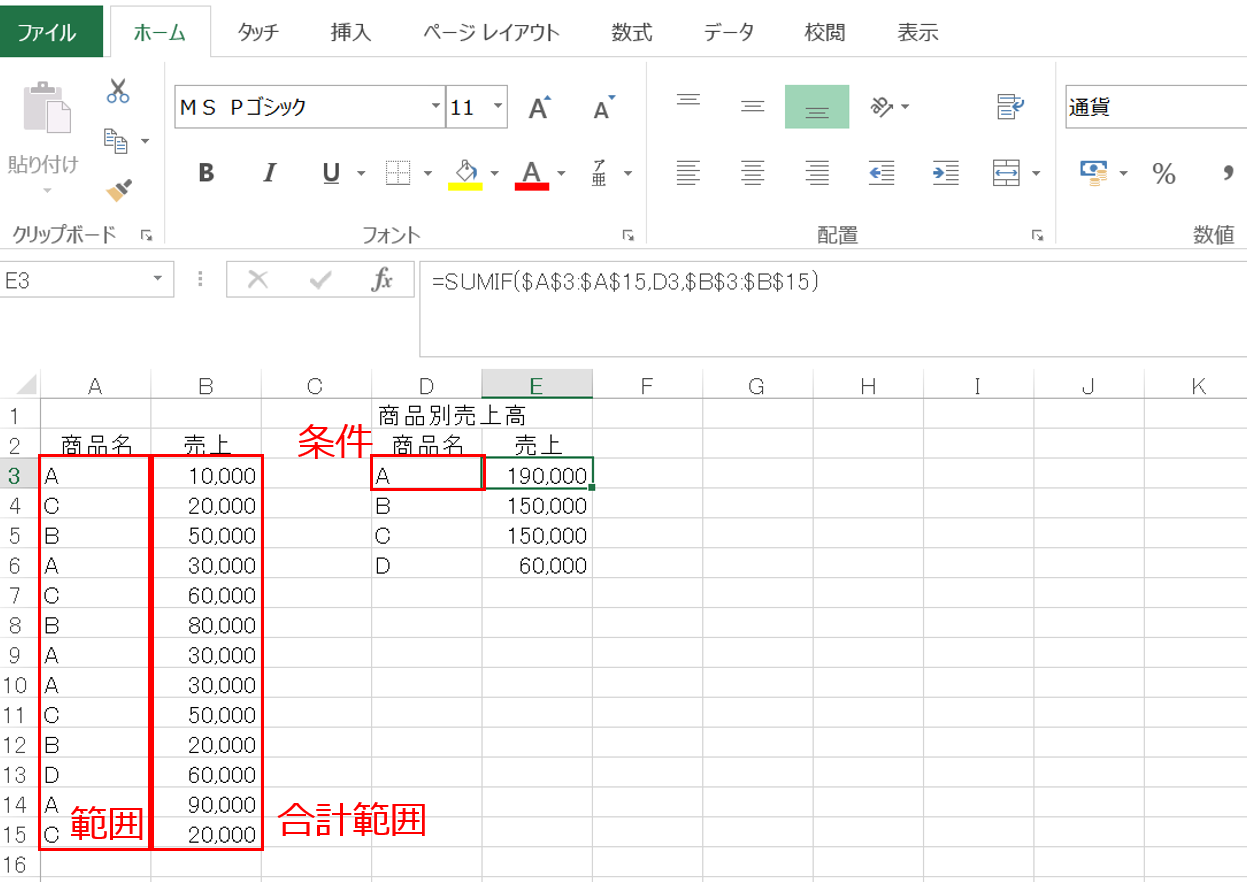The height and width of the screenshot is (882, 1247).
Task: Click the Decrease Indent icon
Action: pyautogui.click(x=881, y=173)
